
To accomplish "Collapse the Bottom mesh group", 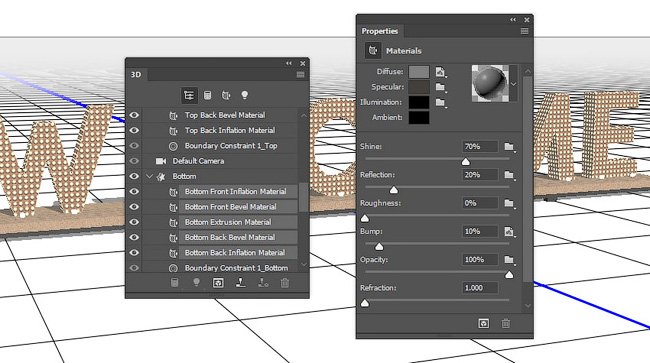I will pyautogui.click(x=149, y=177).
